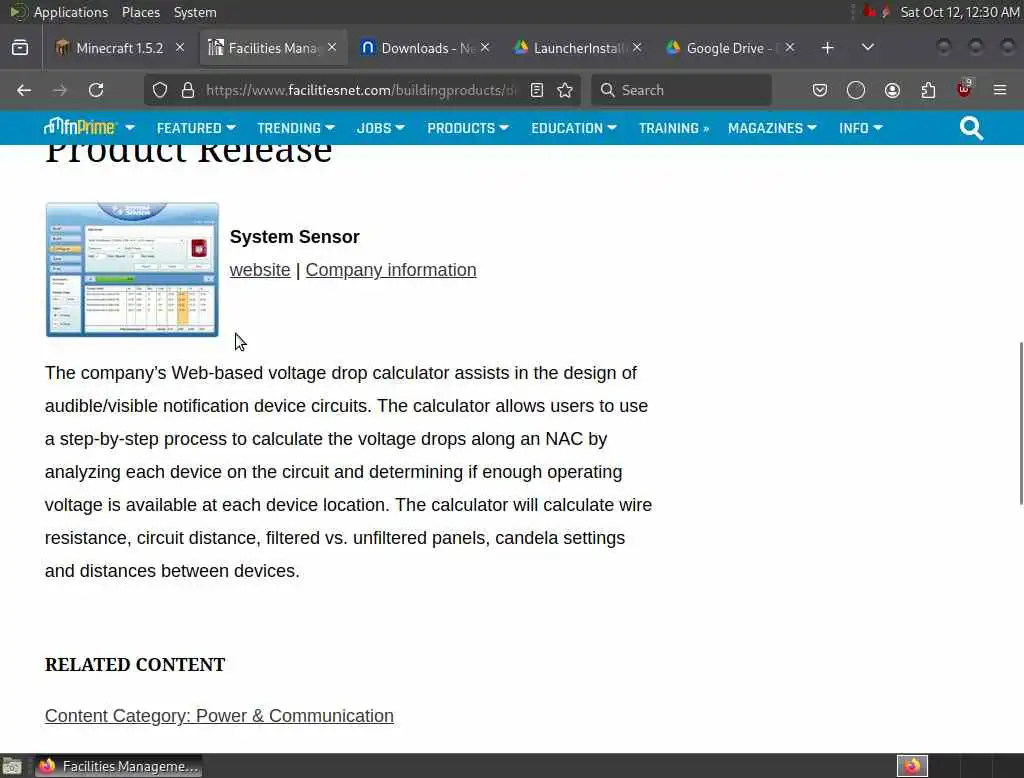The width and height of the screenshot is (1024, 778).
Task: Click the site search magnifier icon
Action: [x=971, y=128]
